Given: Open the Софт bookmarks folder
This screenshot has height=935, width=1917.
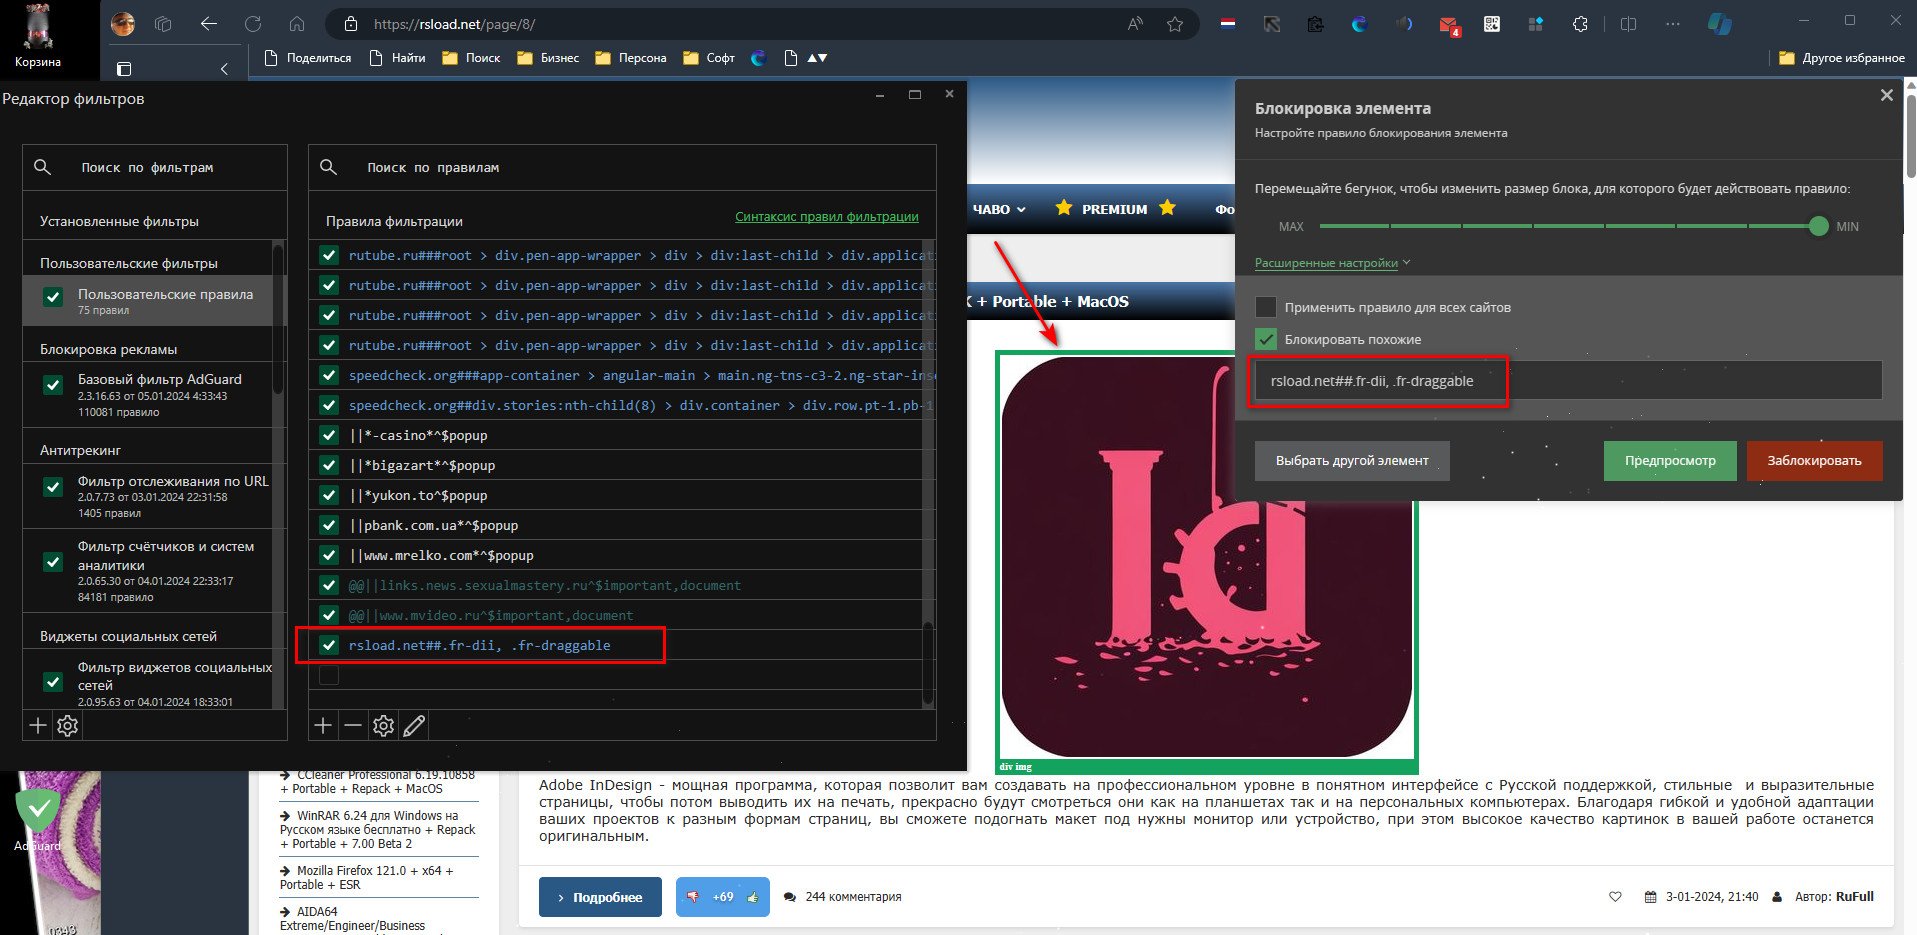Looking at the screenshot, I should click(x=709, y=58).
